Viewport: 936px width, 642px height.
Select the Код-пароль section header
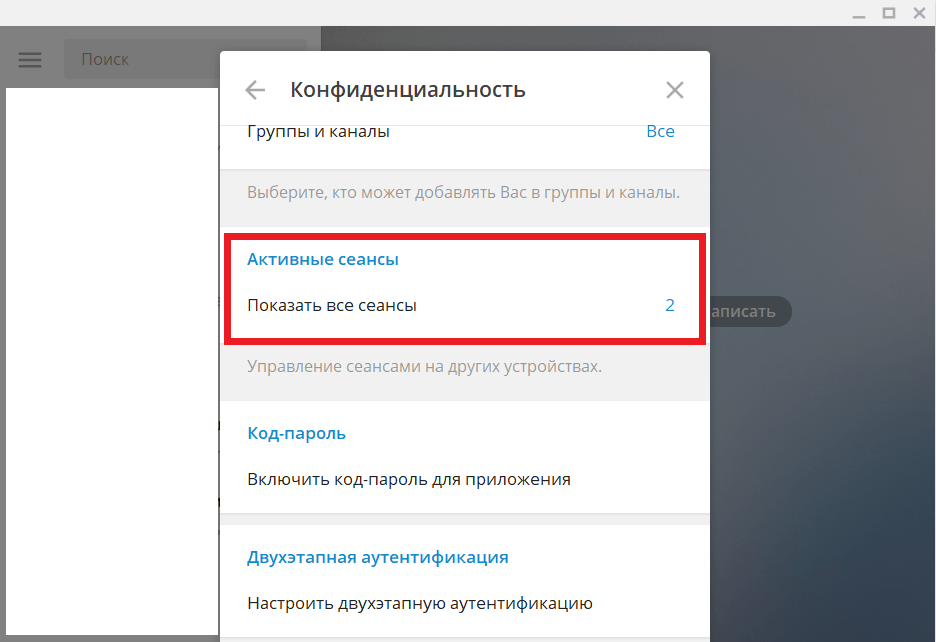[x=297, y=433]
